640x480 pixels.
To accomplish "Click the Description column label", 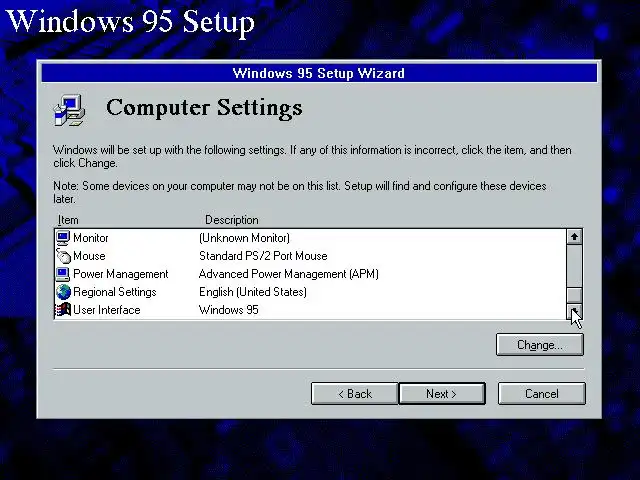I will pyautogui.click(x=231, y=220).
